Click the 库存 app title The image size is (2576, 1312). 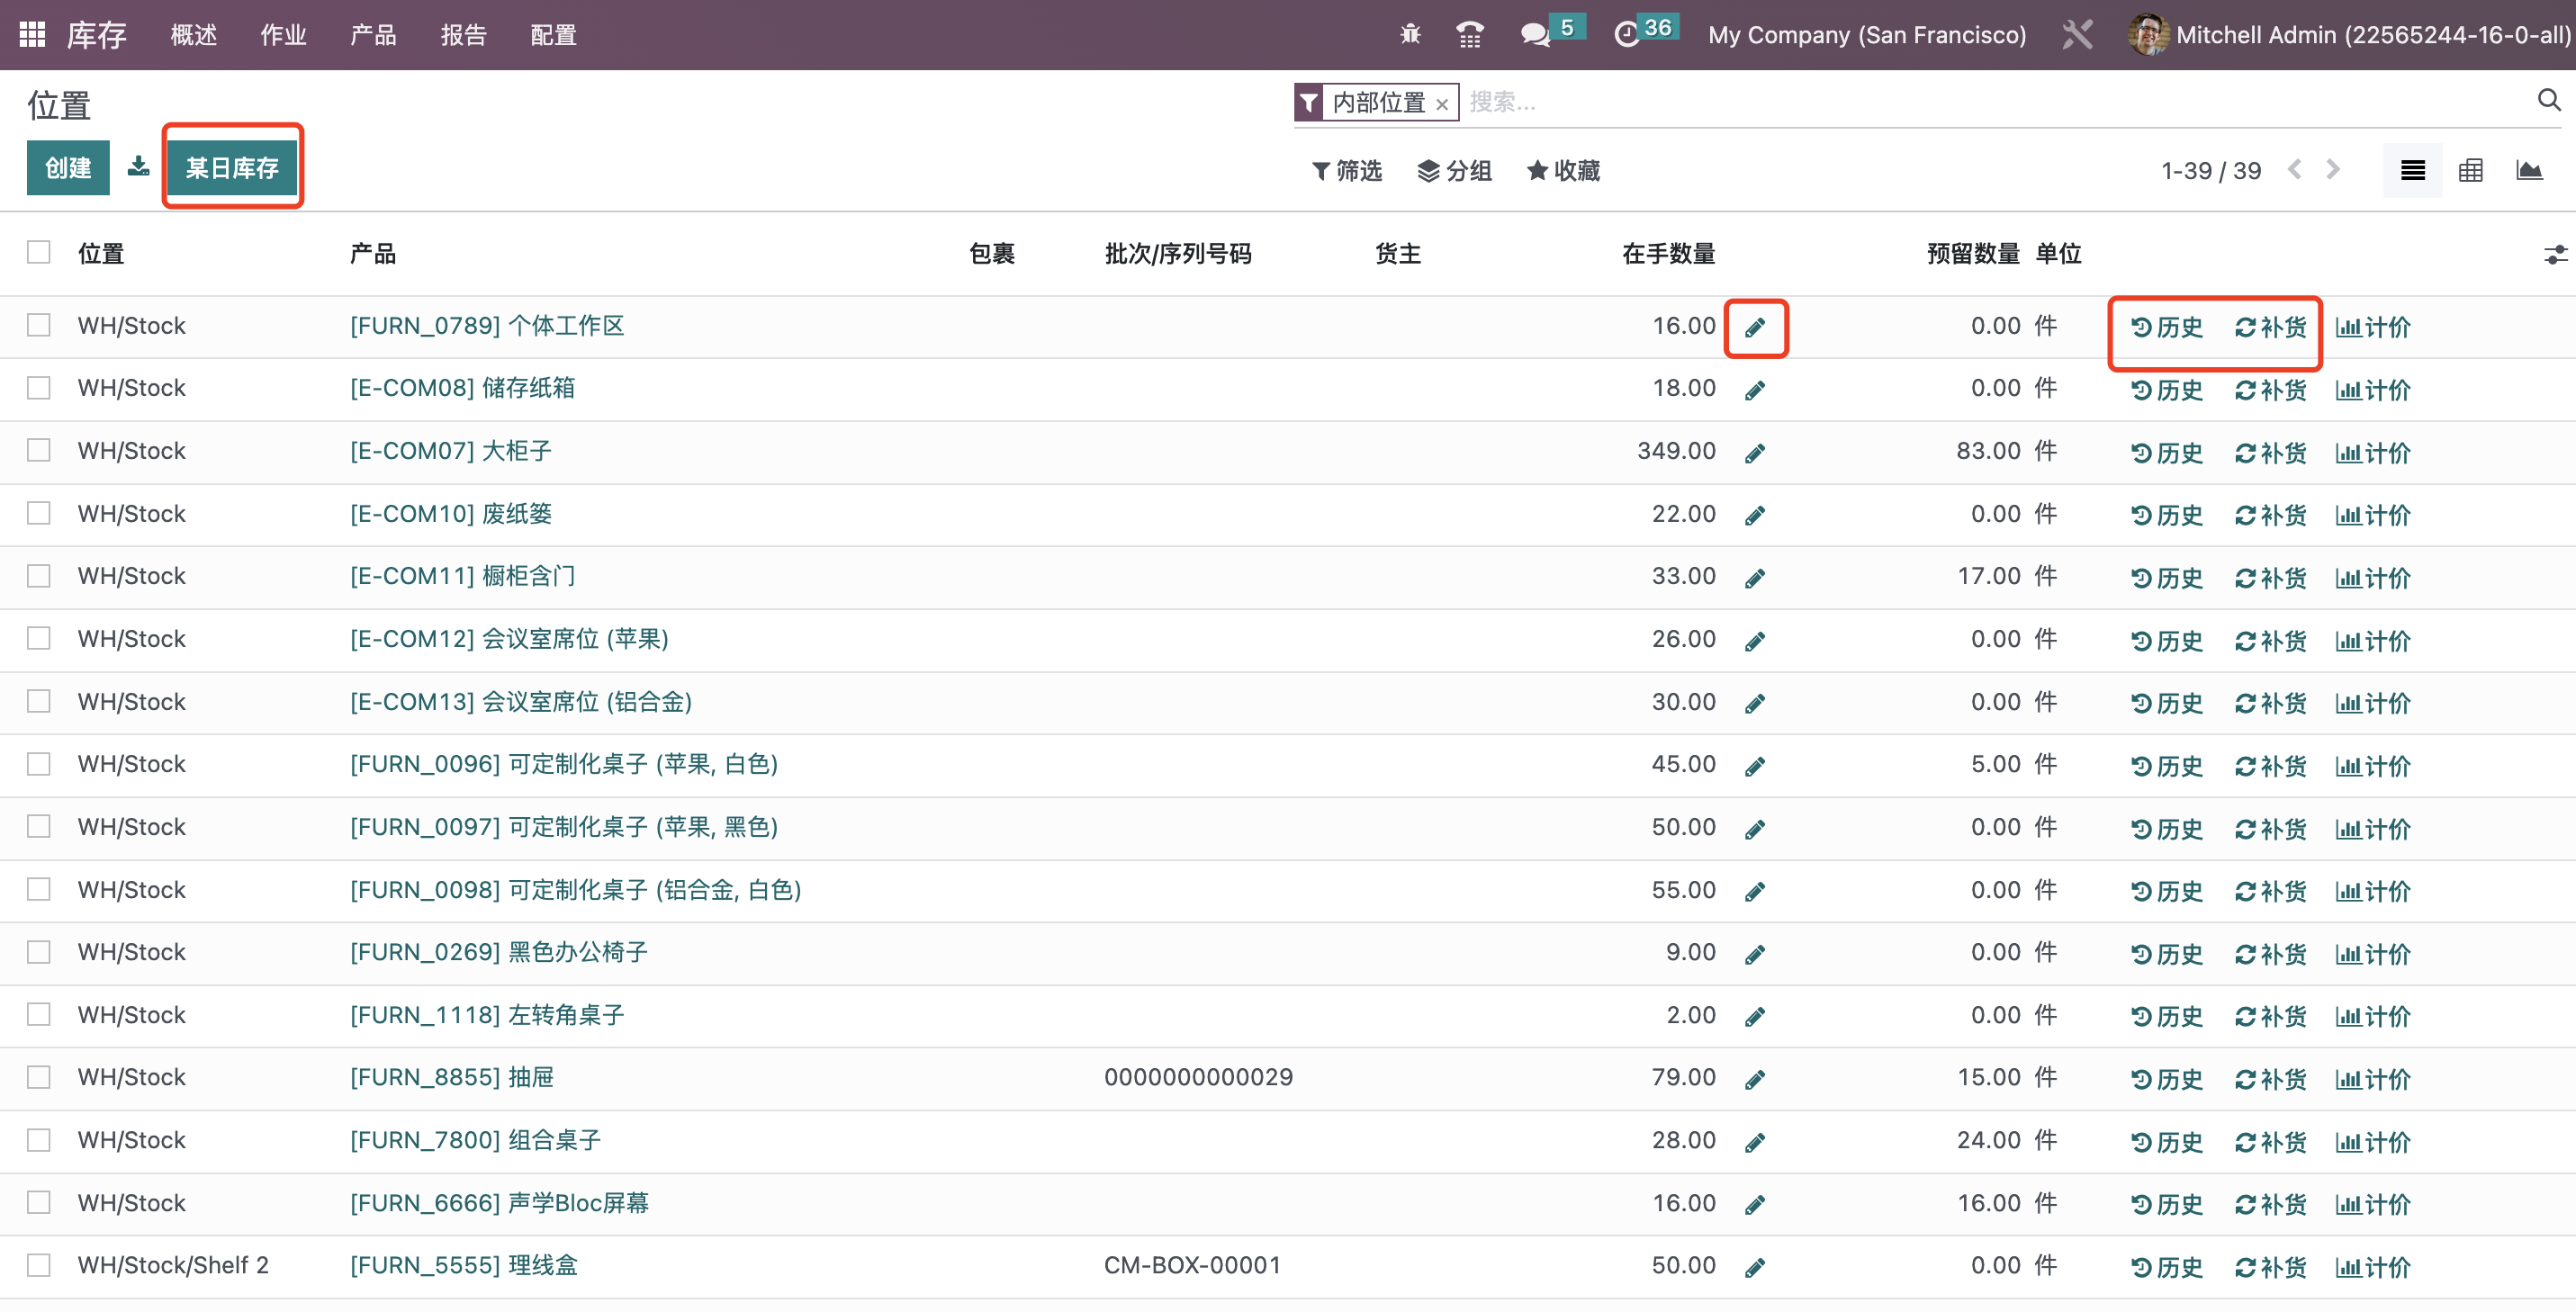pos(97,35)
